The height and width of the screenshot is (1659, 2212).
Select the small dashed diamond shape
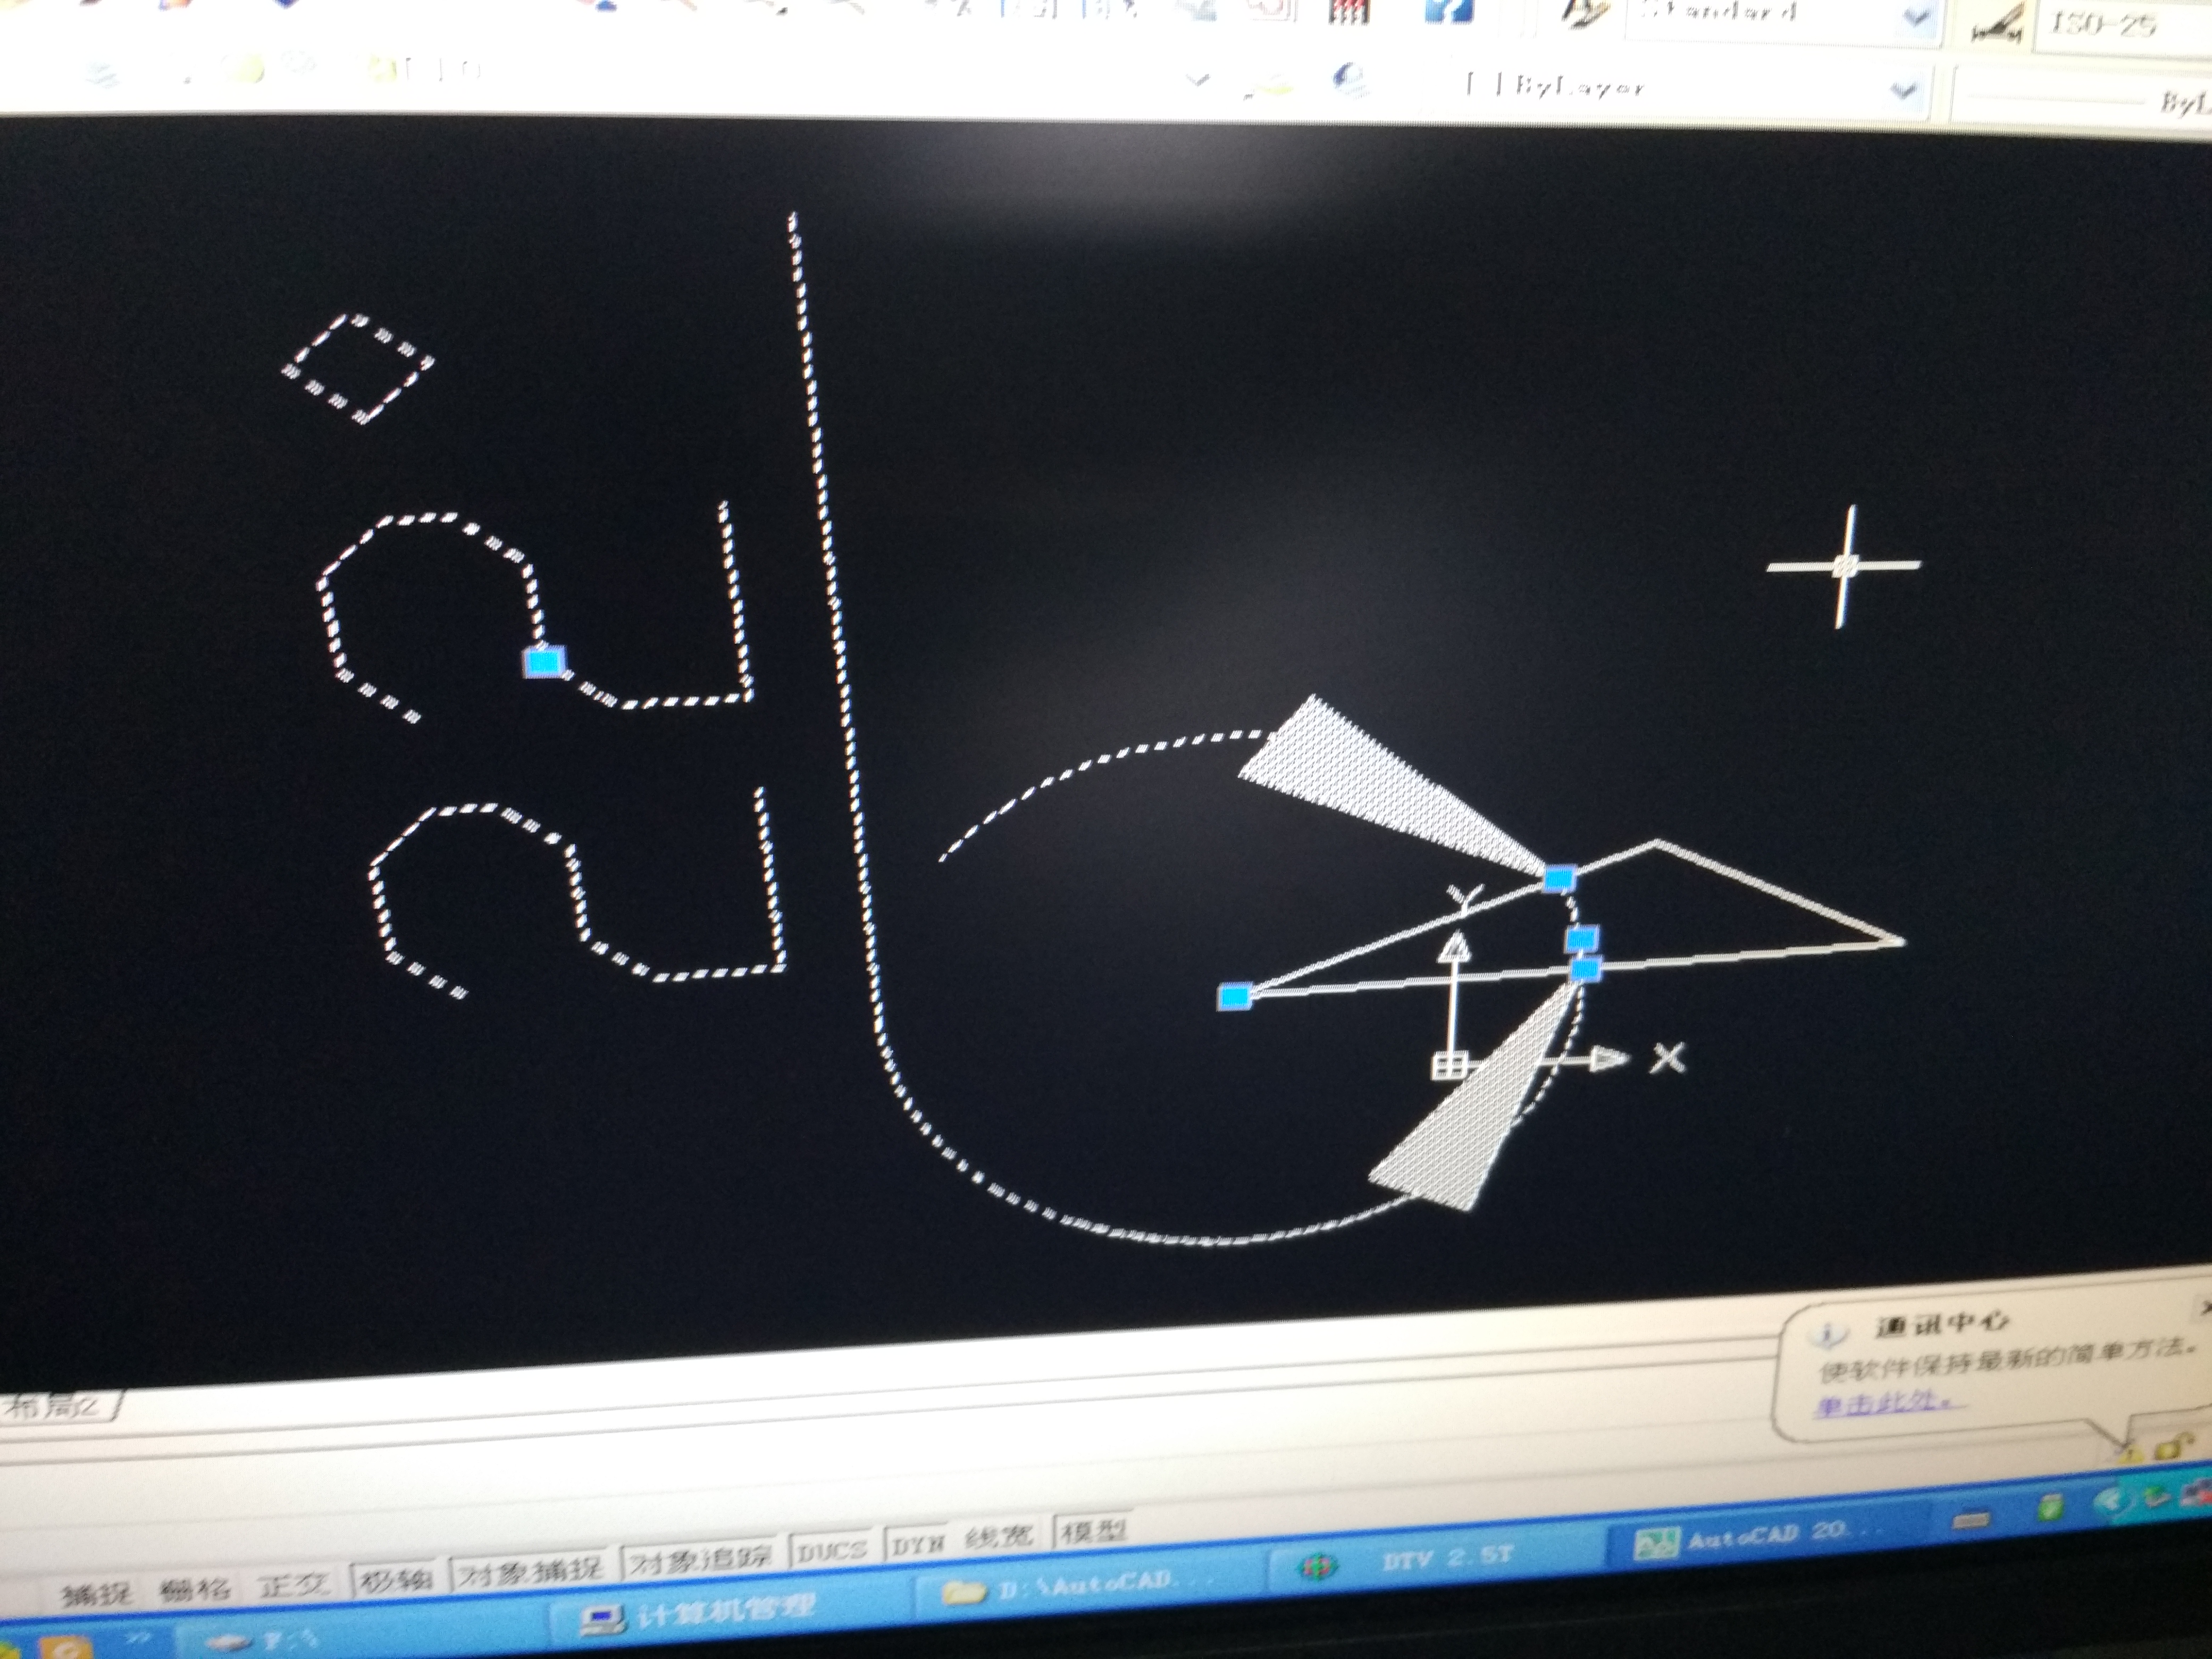(x=358, y=368)
